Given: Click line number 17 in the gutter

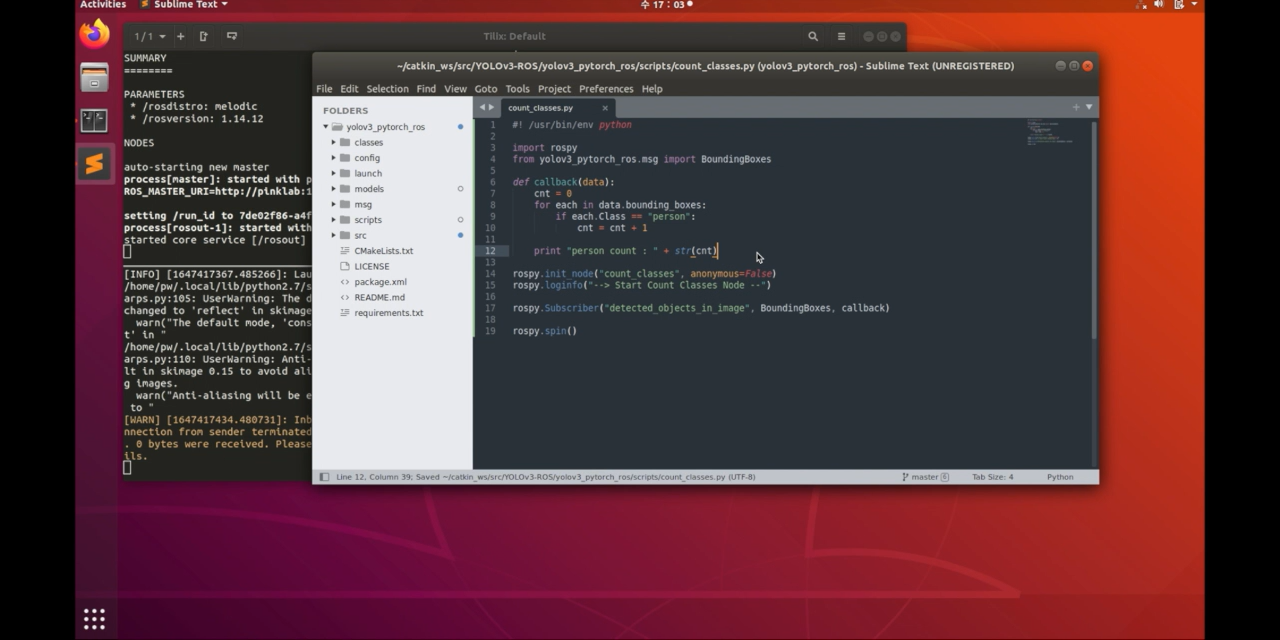Looking at the screenshot, I should coord(490,308).
